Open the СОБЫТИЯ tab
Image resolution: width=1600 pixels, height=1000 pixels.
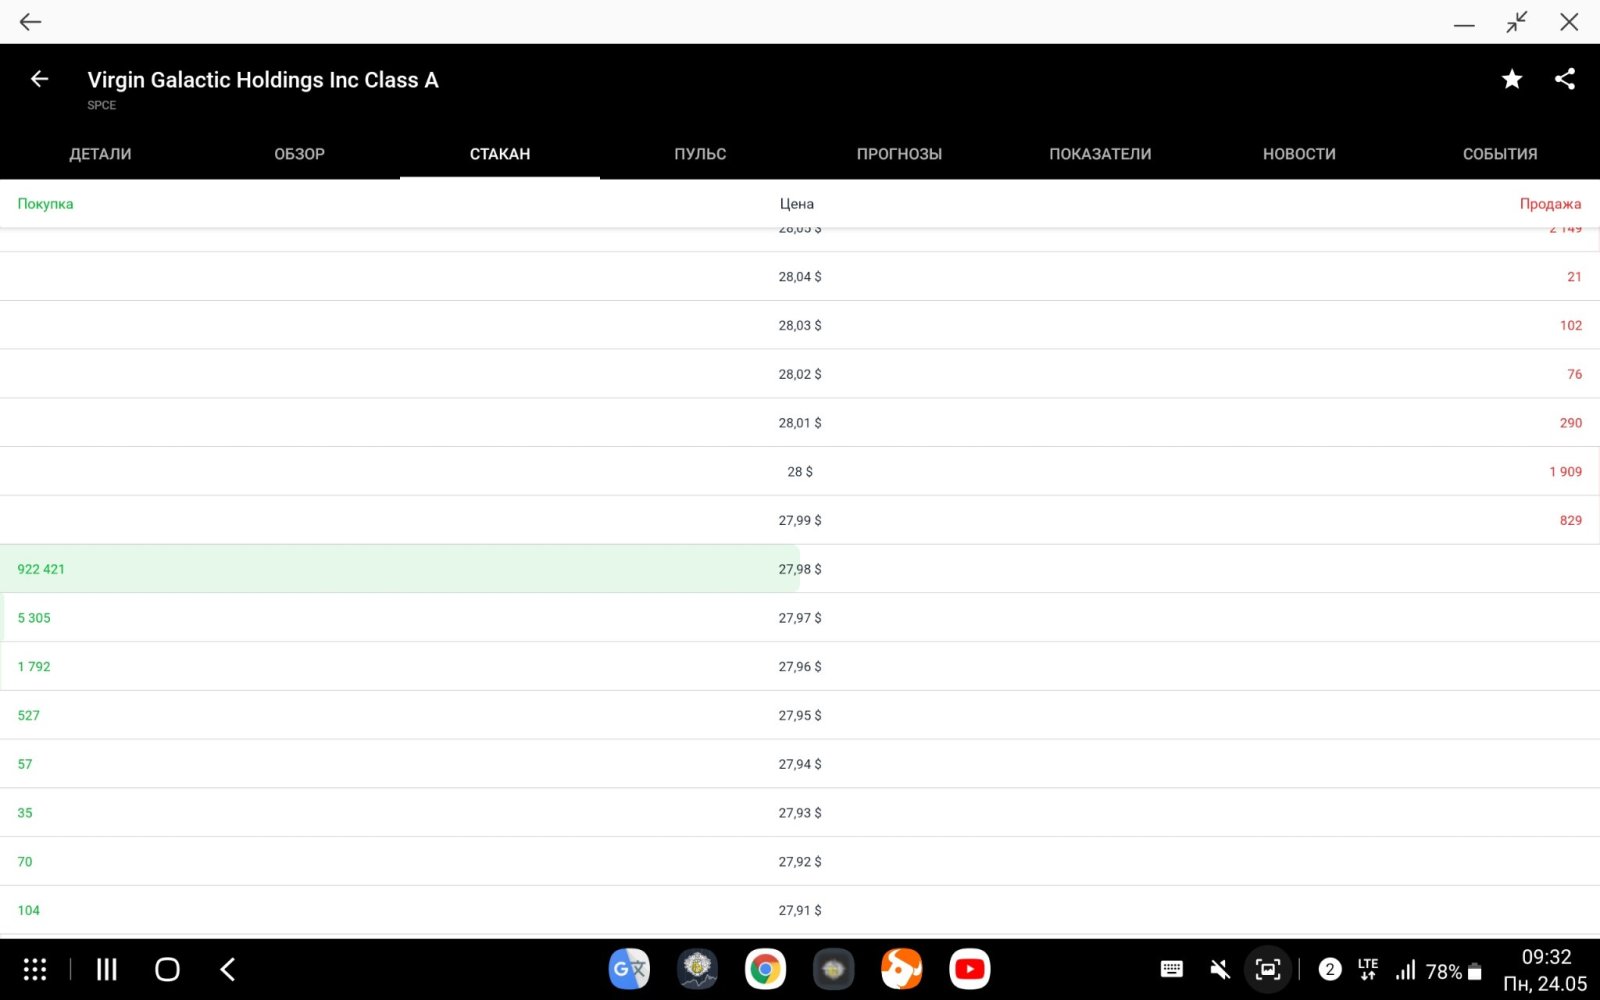pos(1500,154)
